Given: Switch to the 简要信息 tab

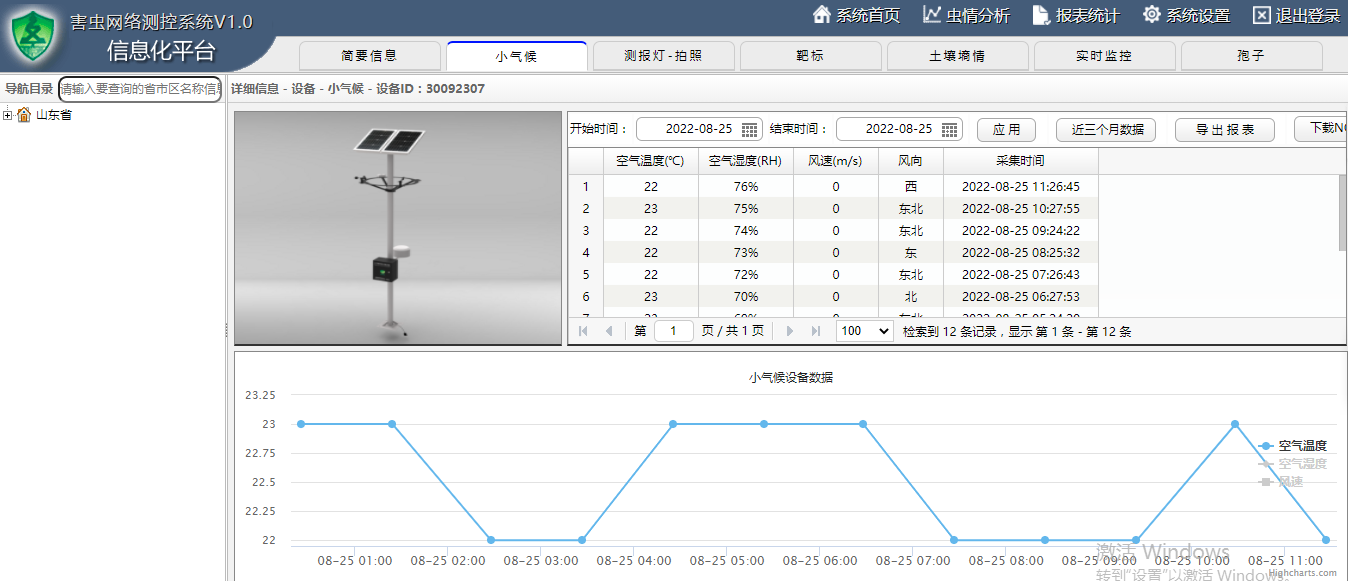Looking at the screenshot, I should pos(370,57).
